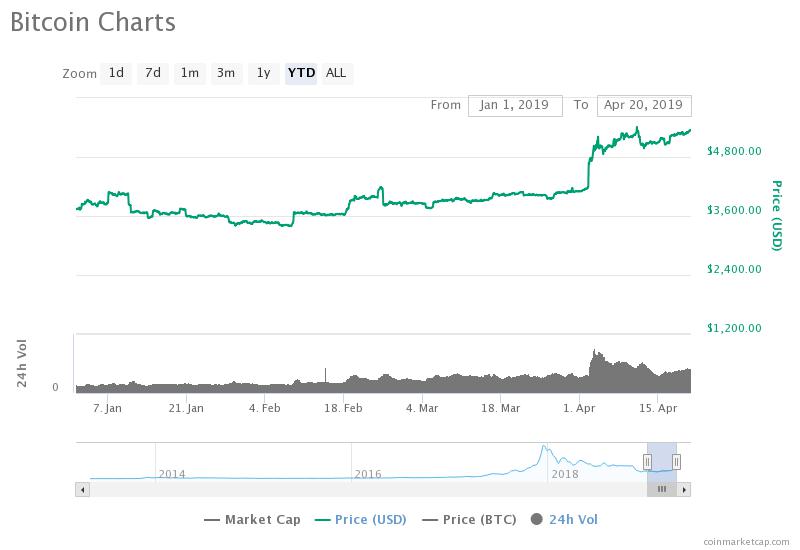800x550 pixels.
Task: Click the right range handle in the navigator
Action: pos(677,461)
